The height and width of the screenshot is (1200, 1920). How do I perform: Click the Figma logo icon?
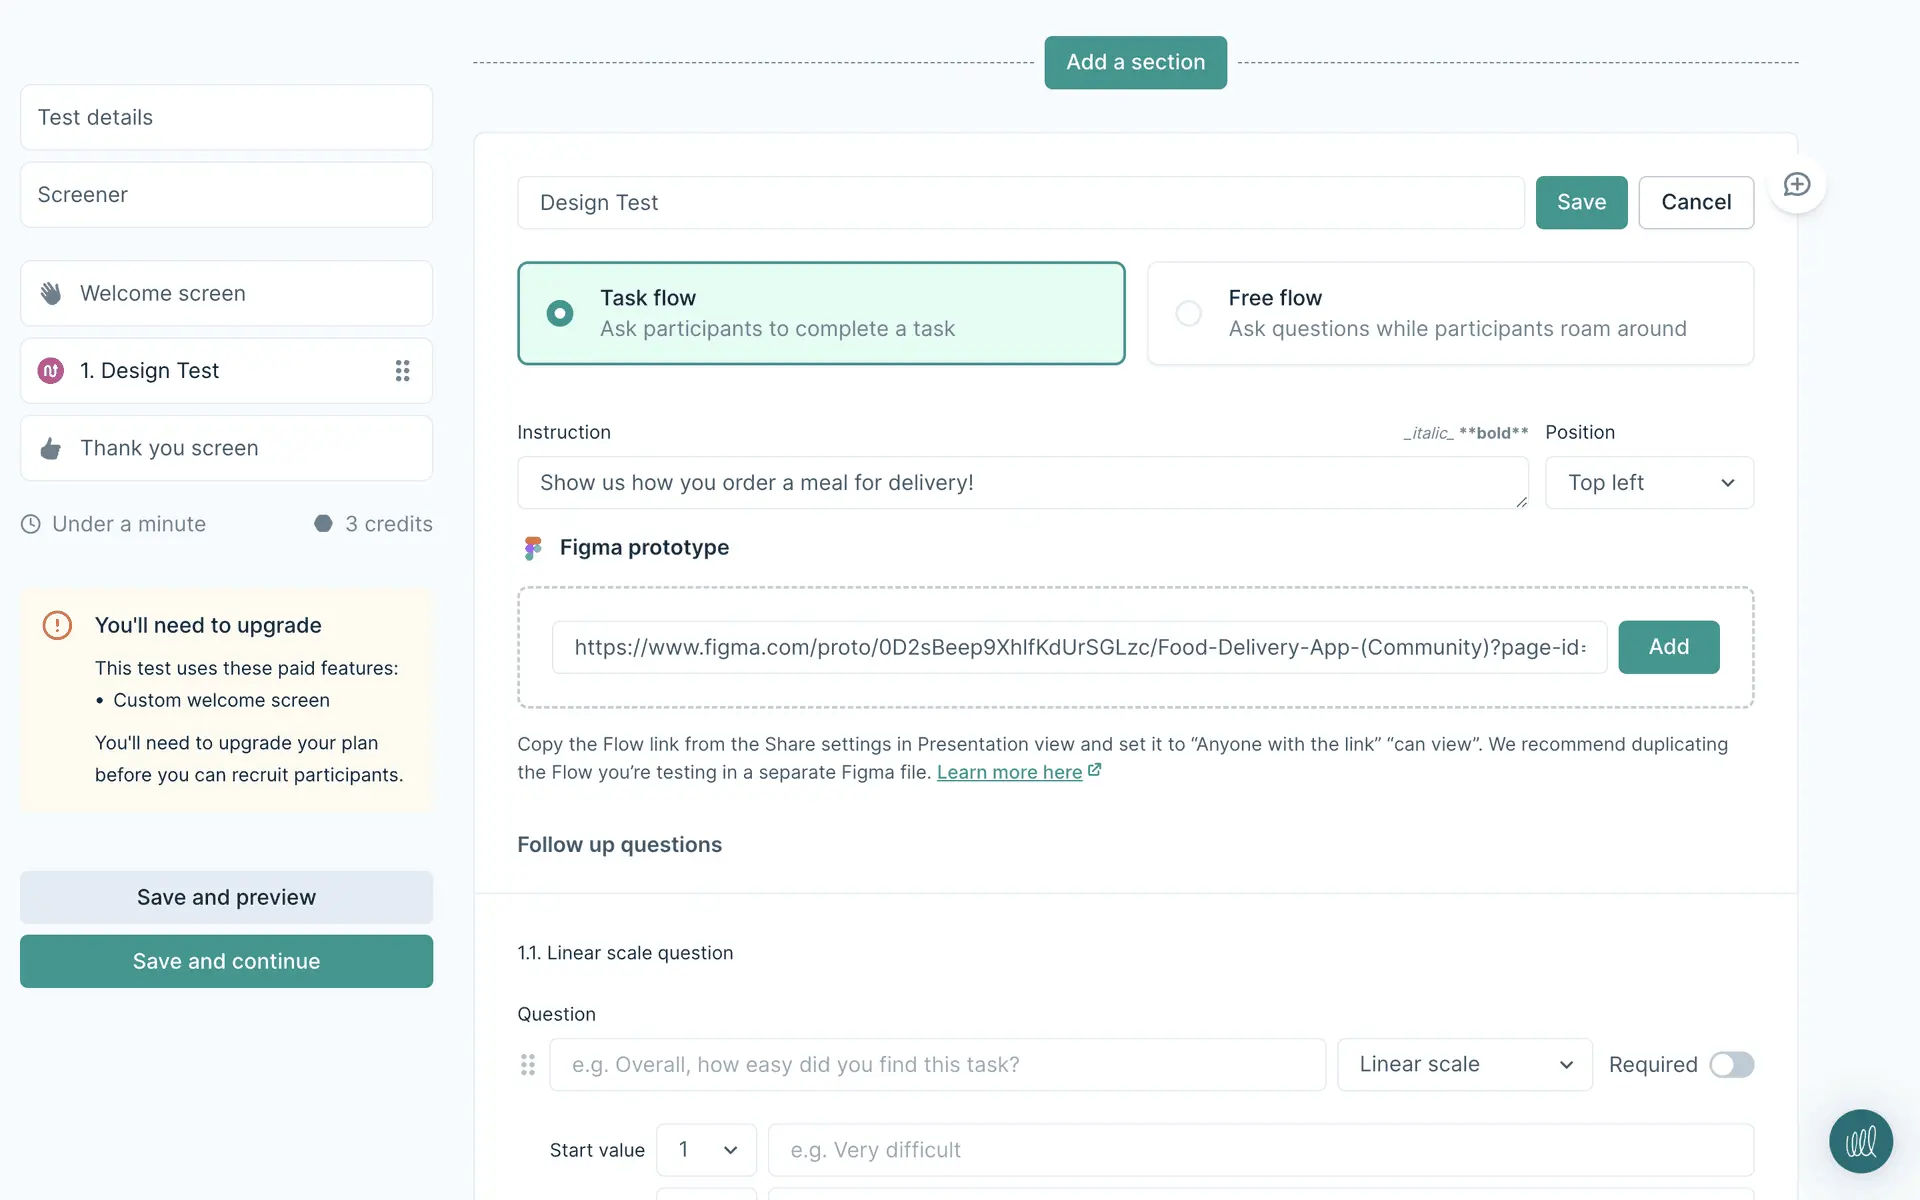[x=533, y=547]
